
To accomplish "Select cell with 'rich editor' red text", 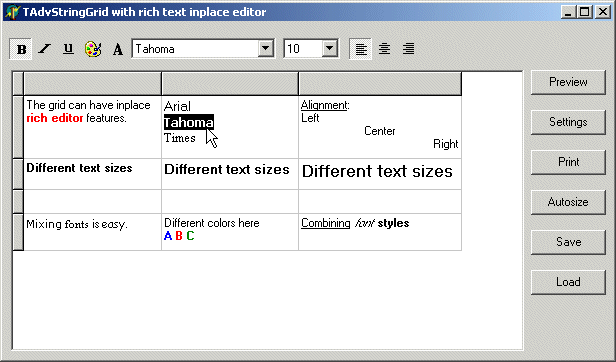I will point(92,127).
